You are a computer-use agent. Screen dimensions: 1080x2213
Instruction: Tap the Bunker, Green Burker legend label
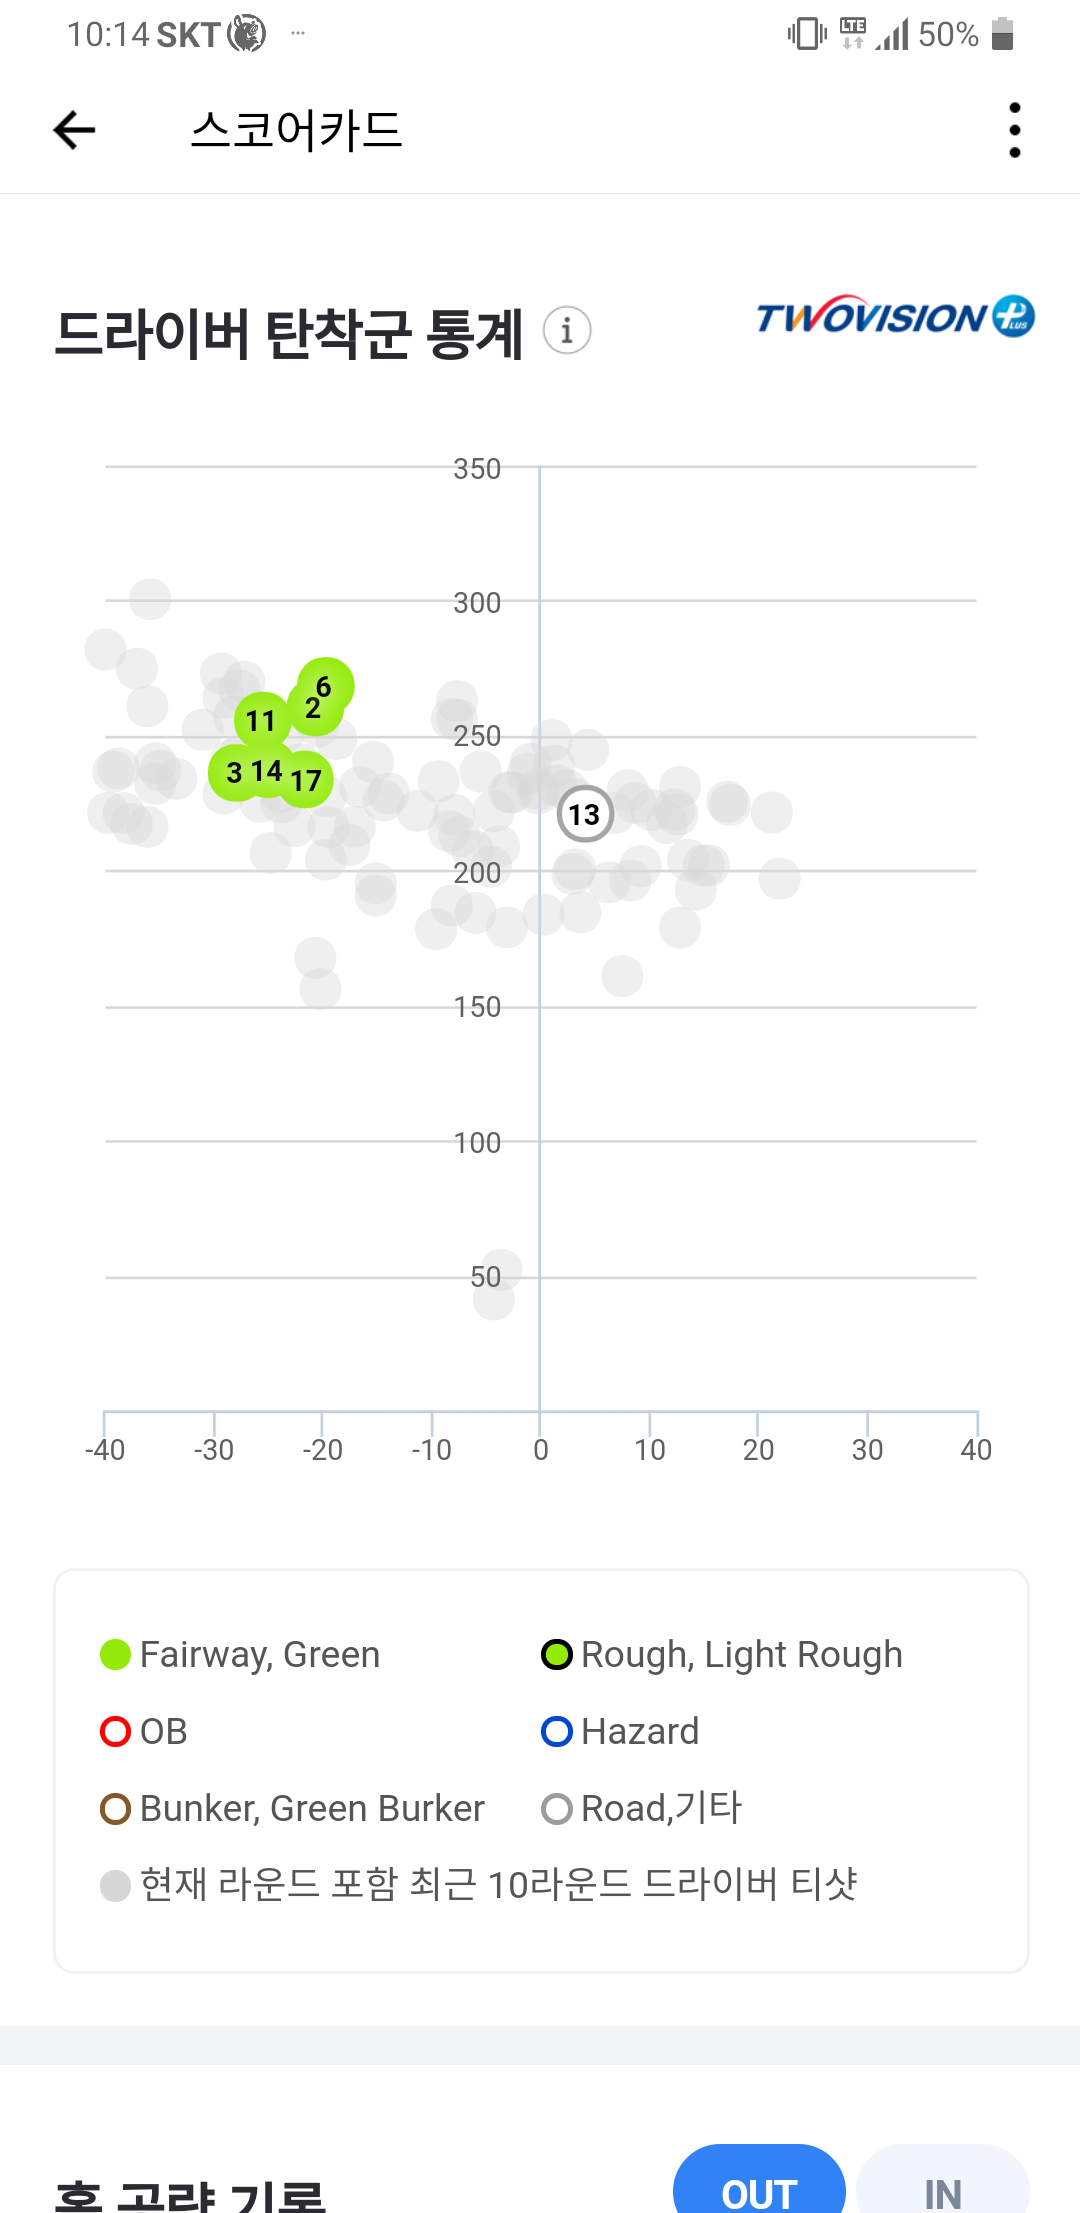[x=312, y=1808]
